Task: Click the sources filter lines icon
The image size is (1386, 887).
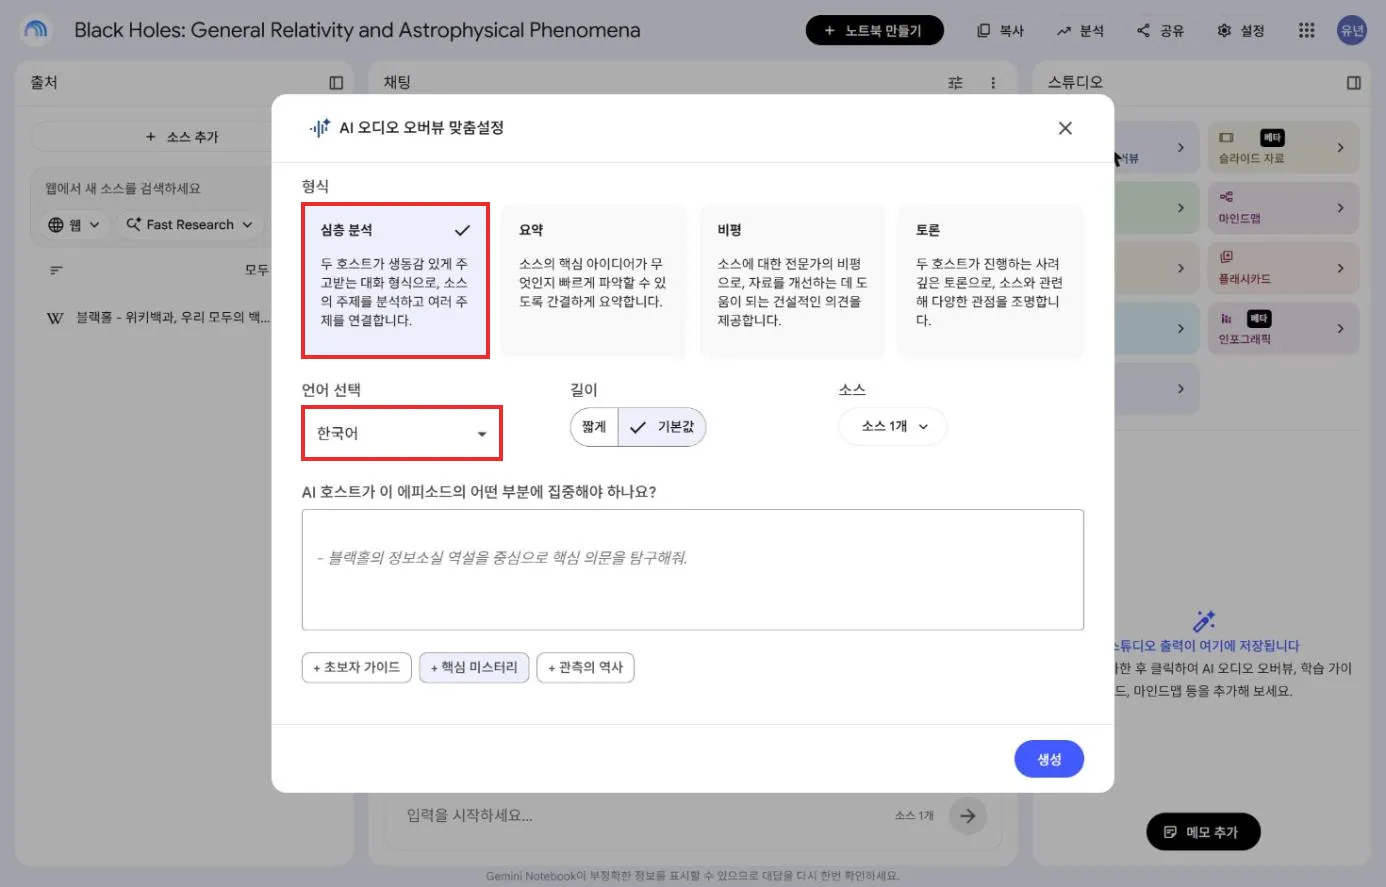Action: [56, 270]
